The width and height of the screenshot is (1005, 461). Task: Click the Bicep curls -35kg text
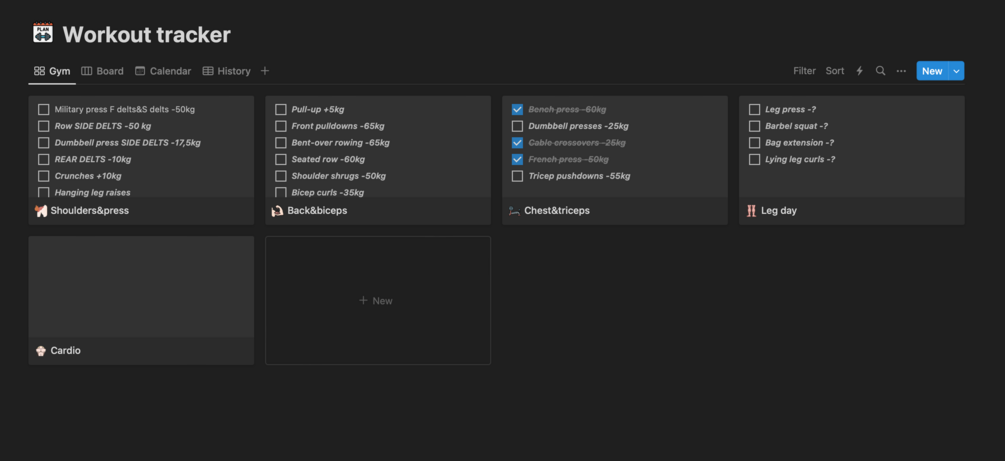(x=328, y=192)
